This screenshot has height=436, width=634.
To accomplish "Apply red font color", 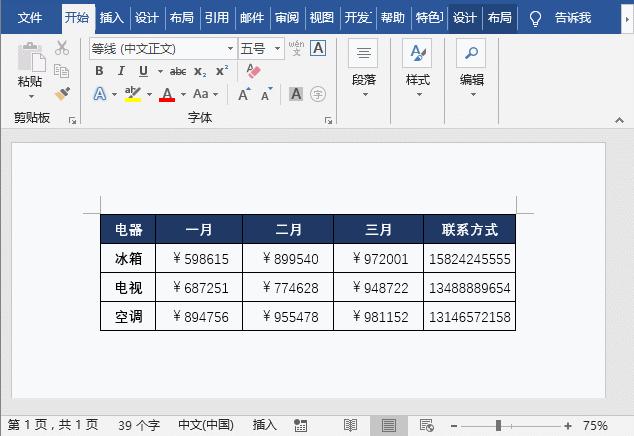I will [167, 95].
